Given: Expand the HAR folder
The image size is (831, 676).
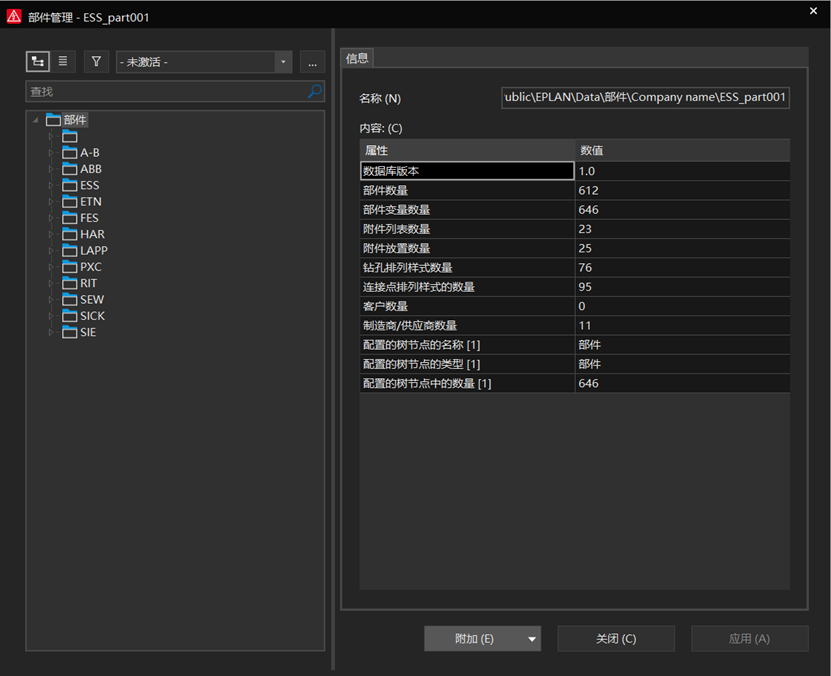Looking at the screenshot, I should tap(51, 235).
